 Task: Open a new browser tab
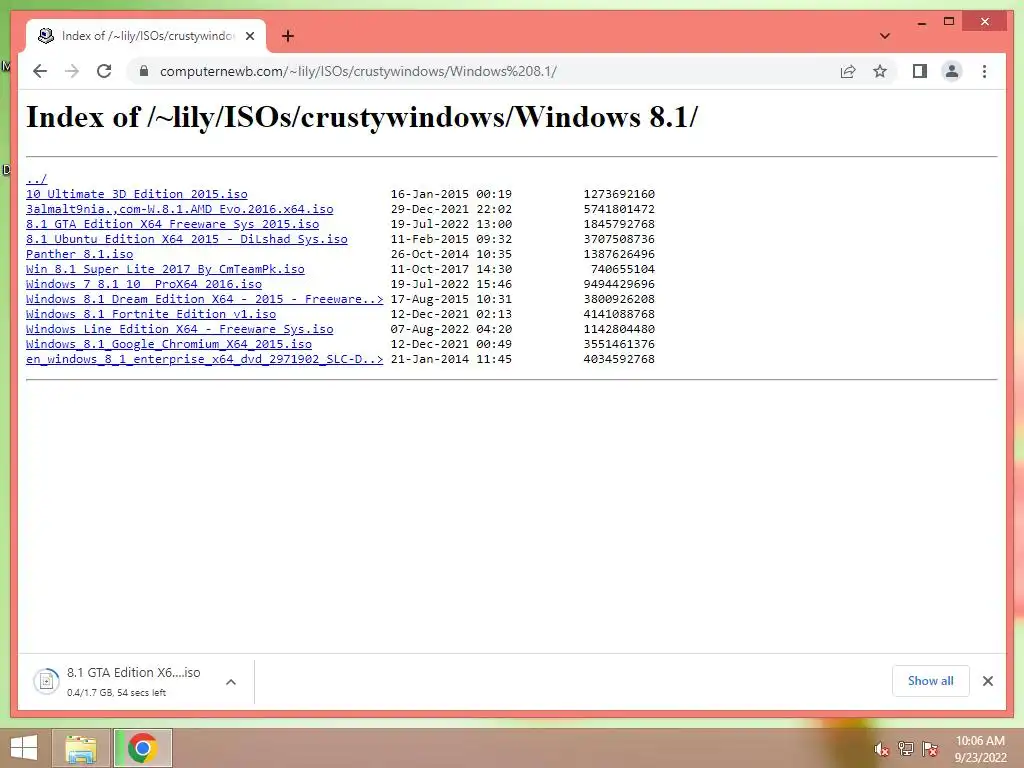(x=288, y=36)
